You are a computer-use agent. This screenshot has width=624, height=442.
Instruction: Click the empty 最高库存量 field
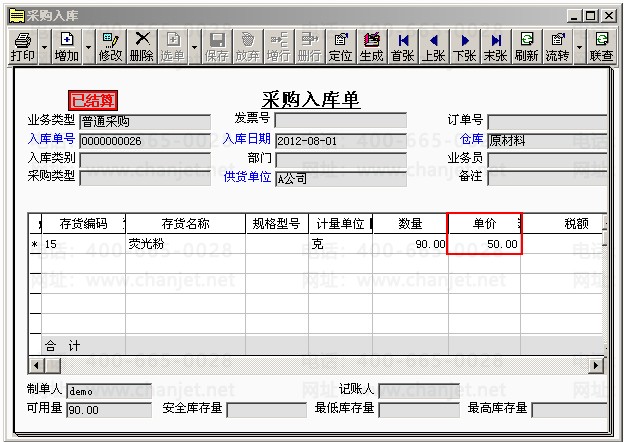(x=569, y=410)
